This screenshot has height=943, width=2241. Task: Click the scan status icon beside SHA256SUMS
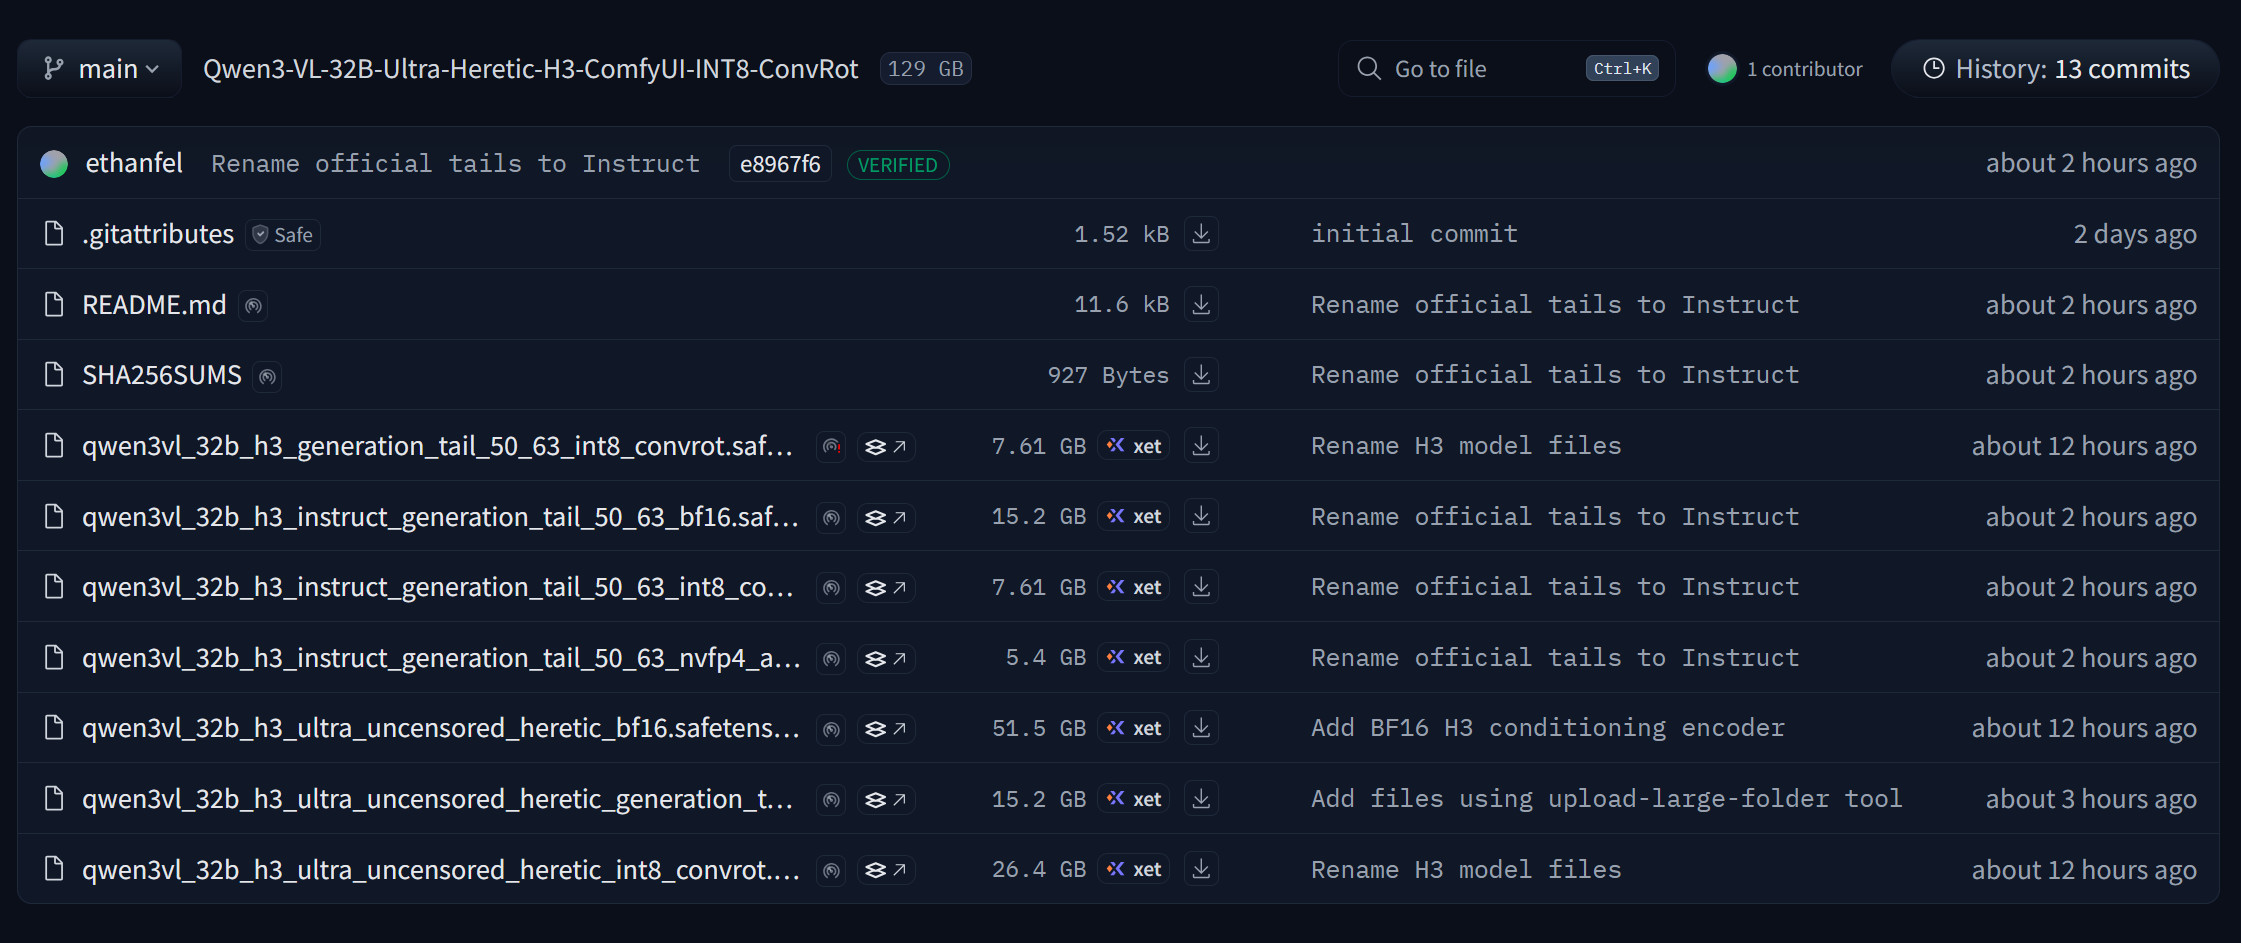(267, 377)
